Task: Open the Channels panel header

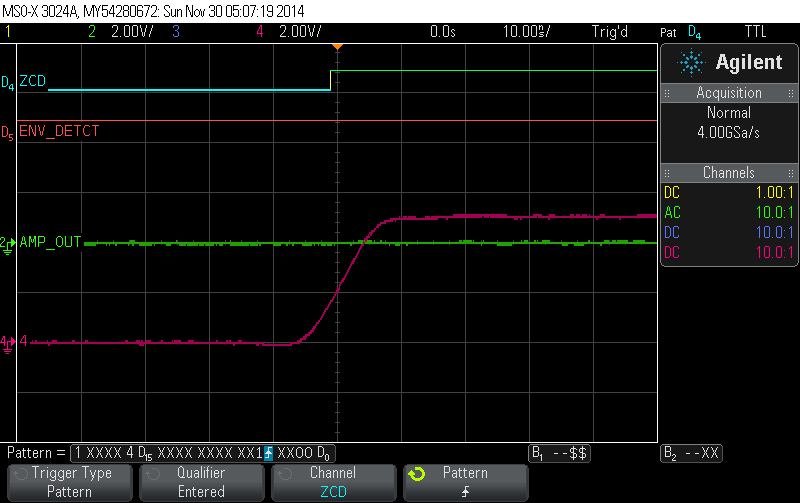Action: click(729, 173)
